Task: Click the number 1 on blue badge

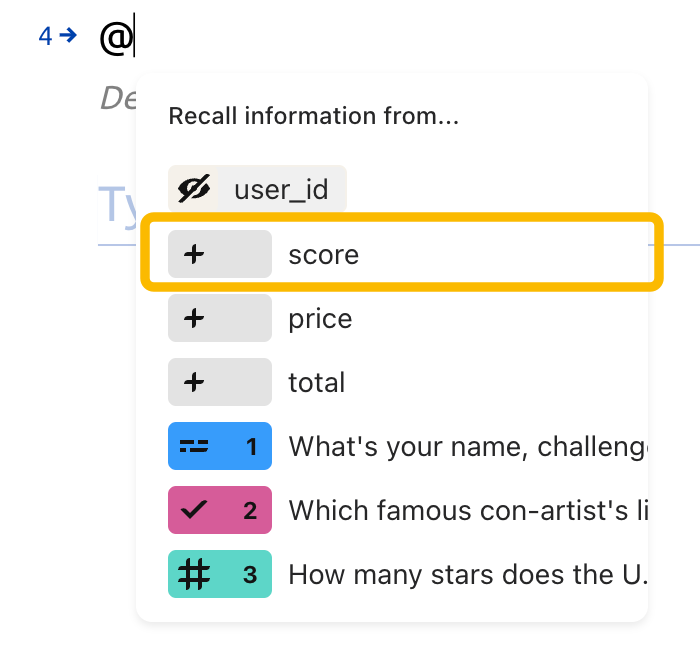Action: tap(251, 446)
